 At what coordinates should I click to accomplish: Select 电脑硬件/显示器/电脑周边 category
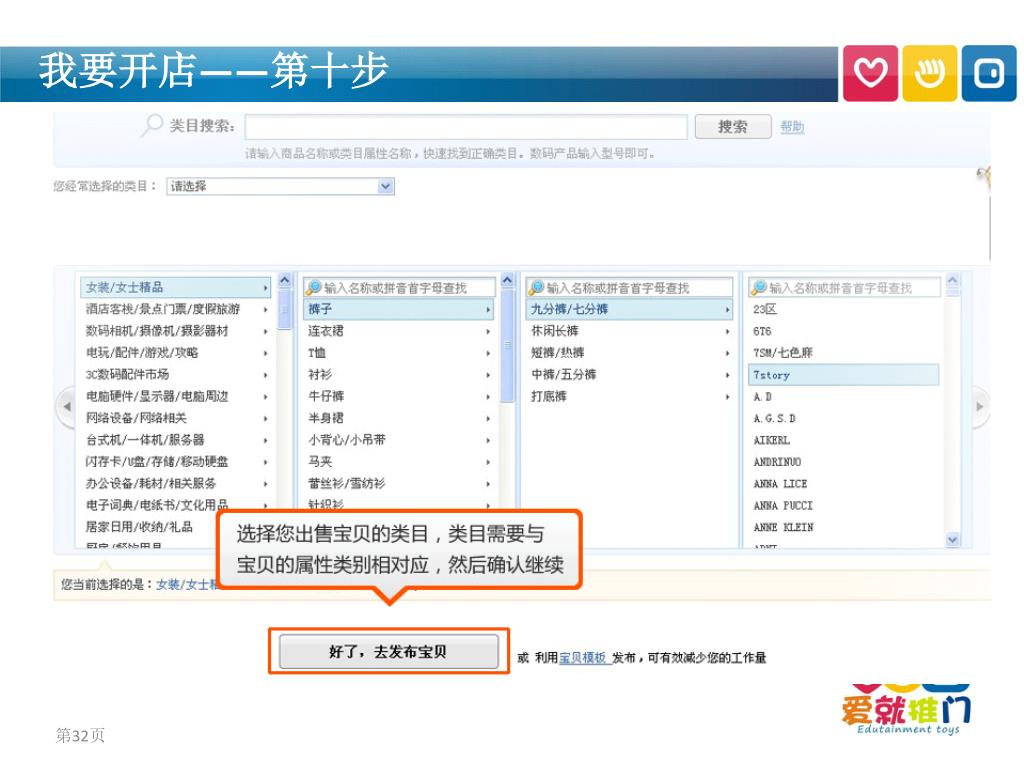coord(157,396)
